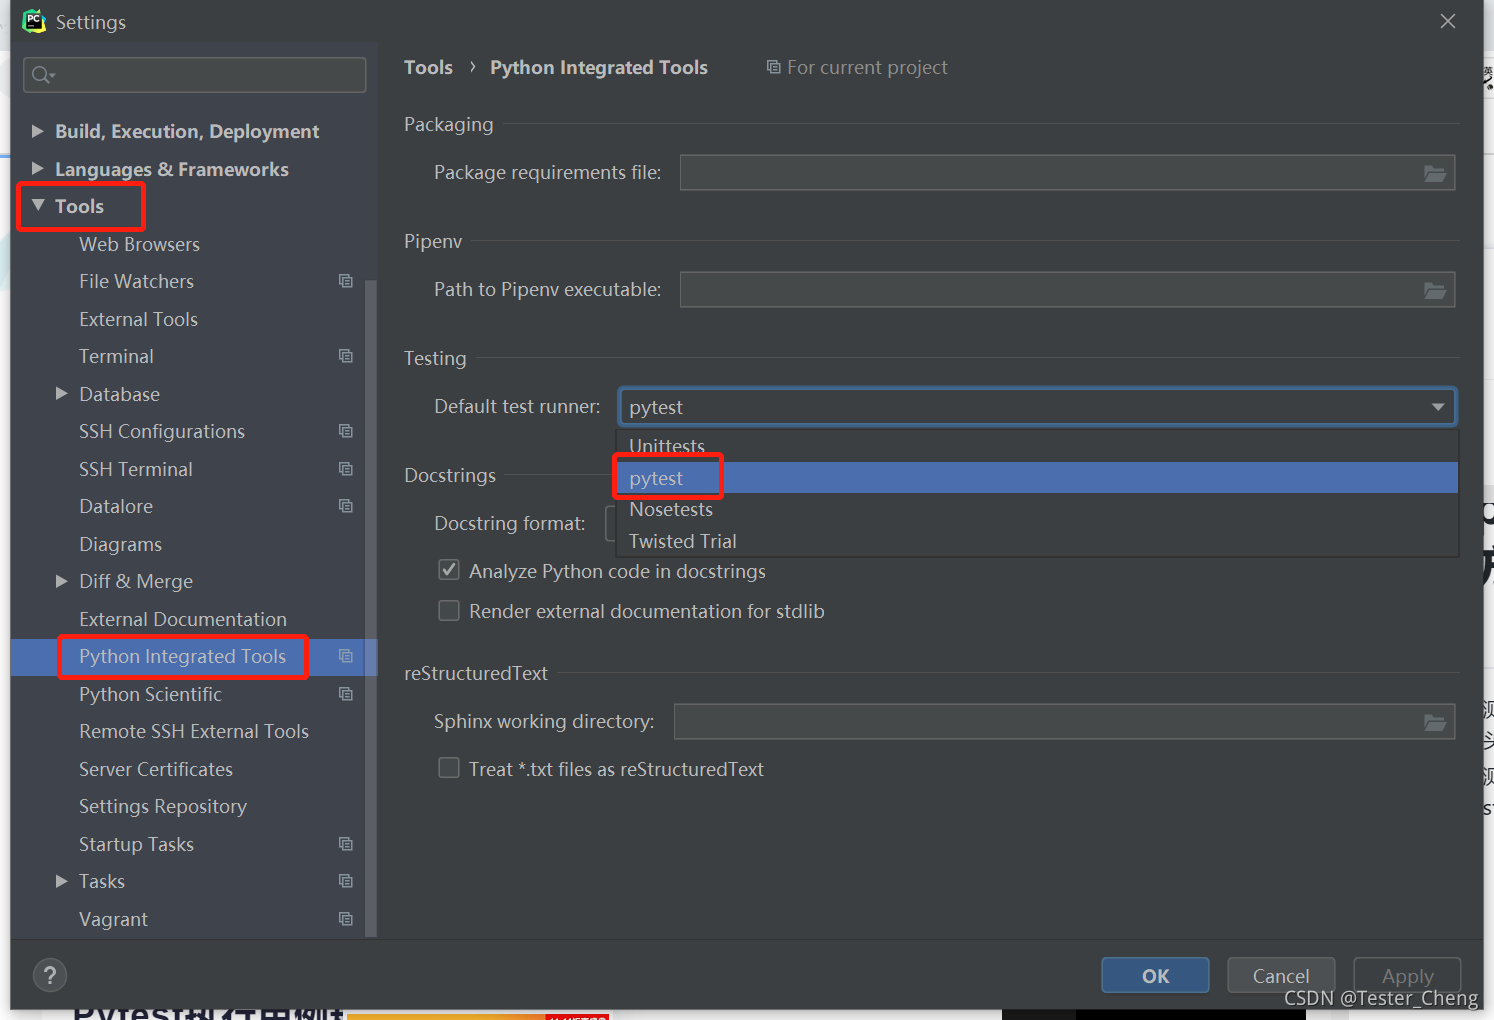Screen dimensions: 1494x1020
Task: Open the Docstring format dropdown
Action: pos(611,523)
